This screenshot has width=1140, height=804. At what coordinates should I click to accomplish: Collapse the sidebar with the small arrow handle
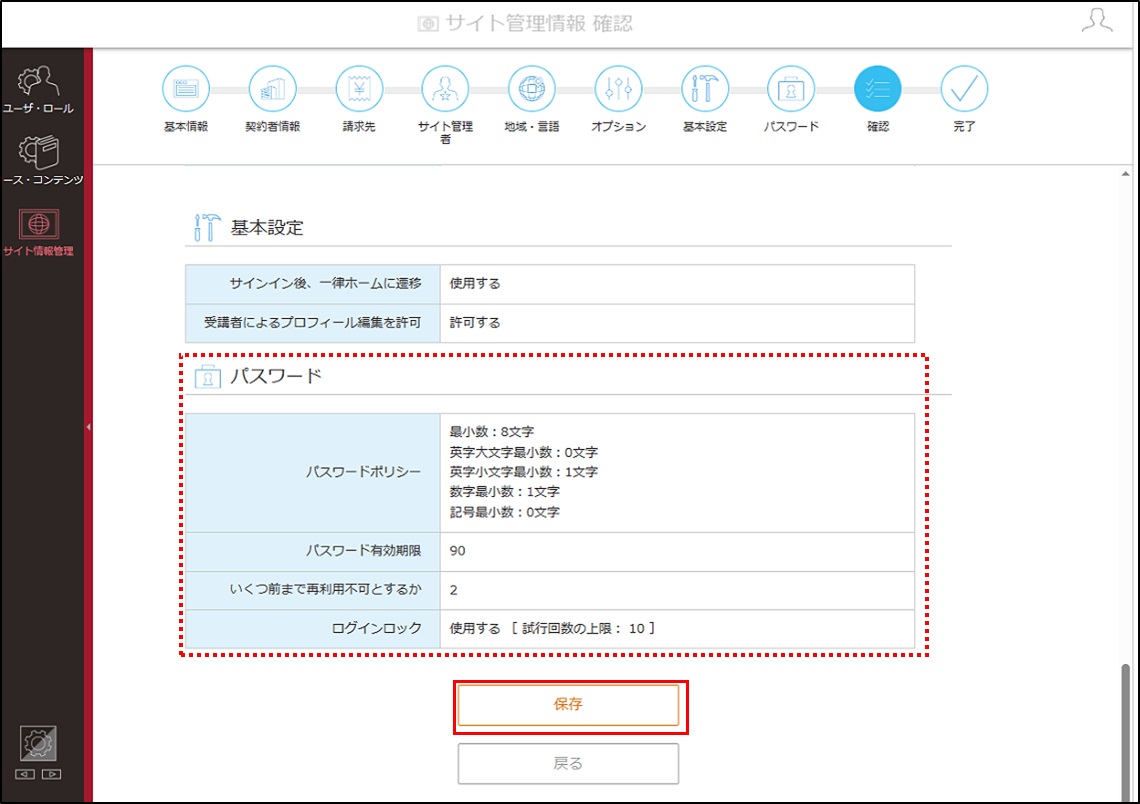pyautogui.click(x=89, y=427)
